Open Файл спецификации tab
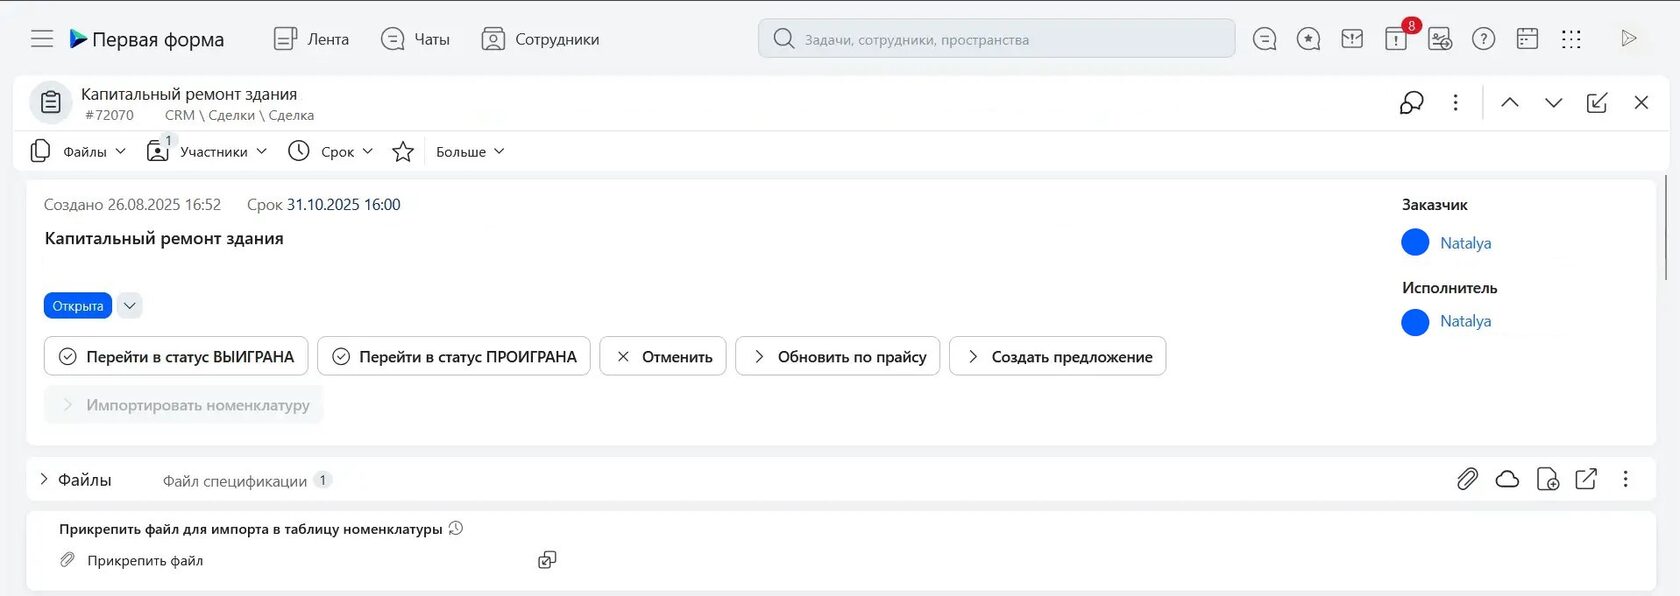1680x596 pixels. tap(246, 481)
